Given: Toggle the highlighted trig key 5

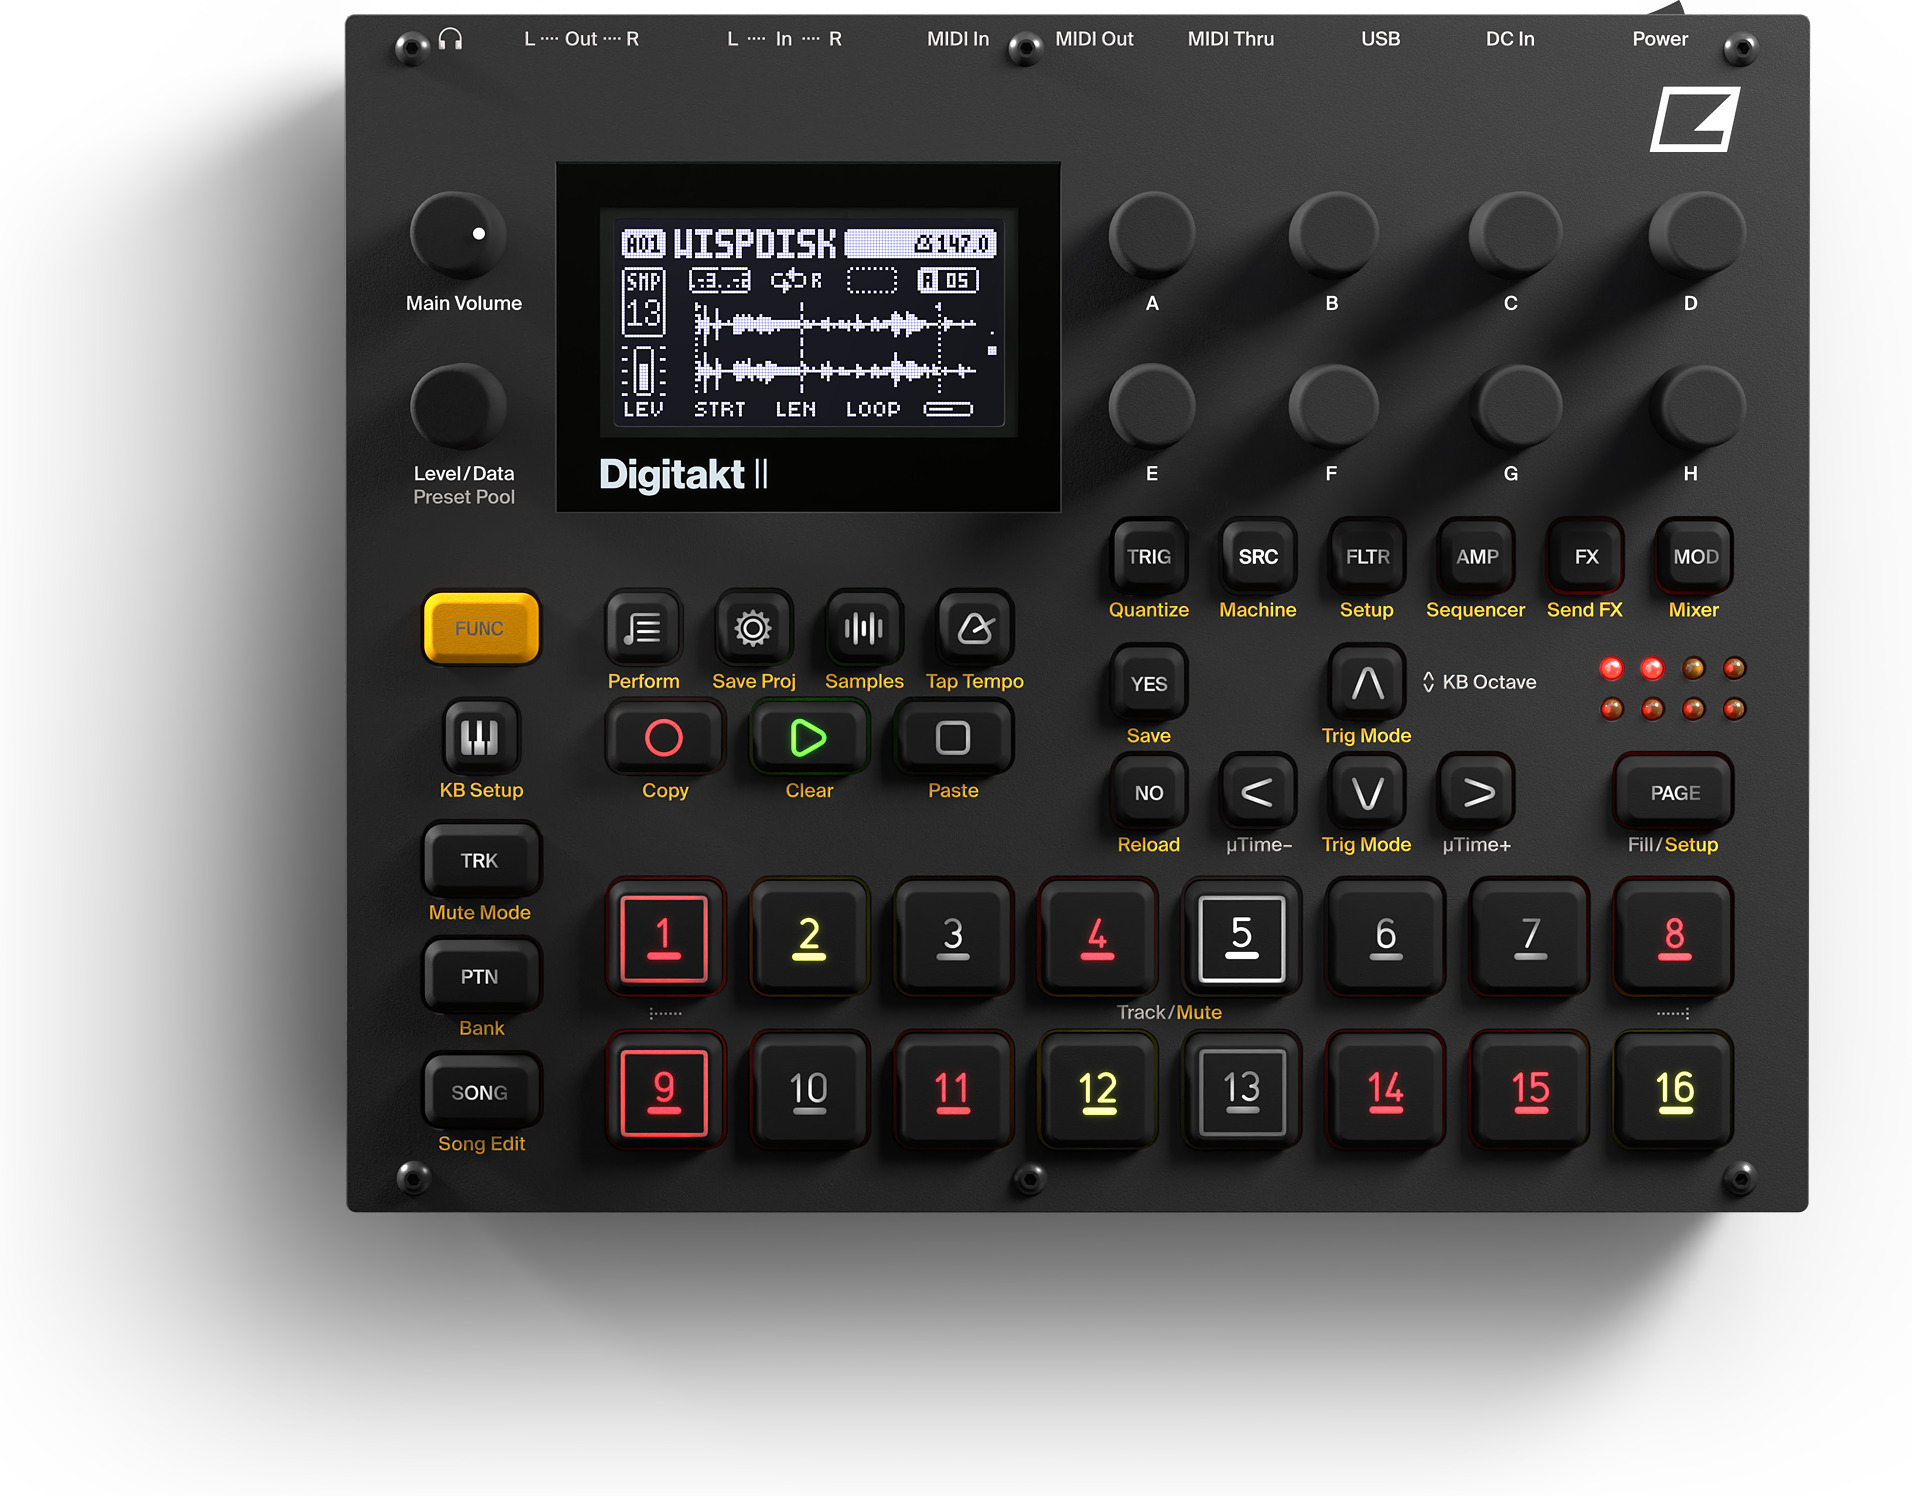Looking at the screenshot, I should (x=1241, y=938).
